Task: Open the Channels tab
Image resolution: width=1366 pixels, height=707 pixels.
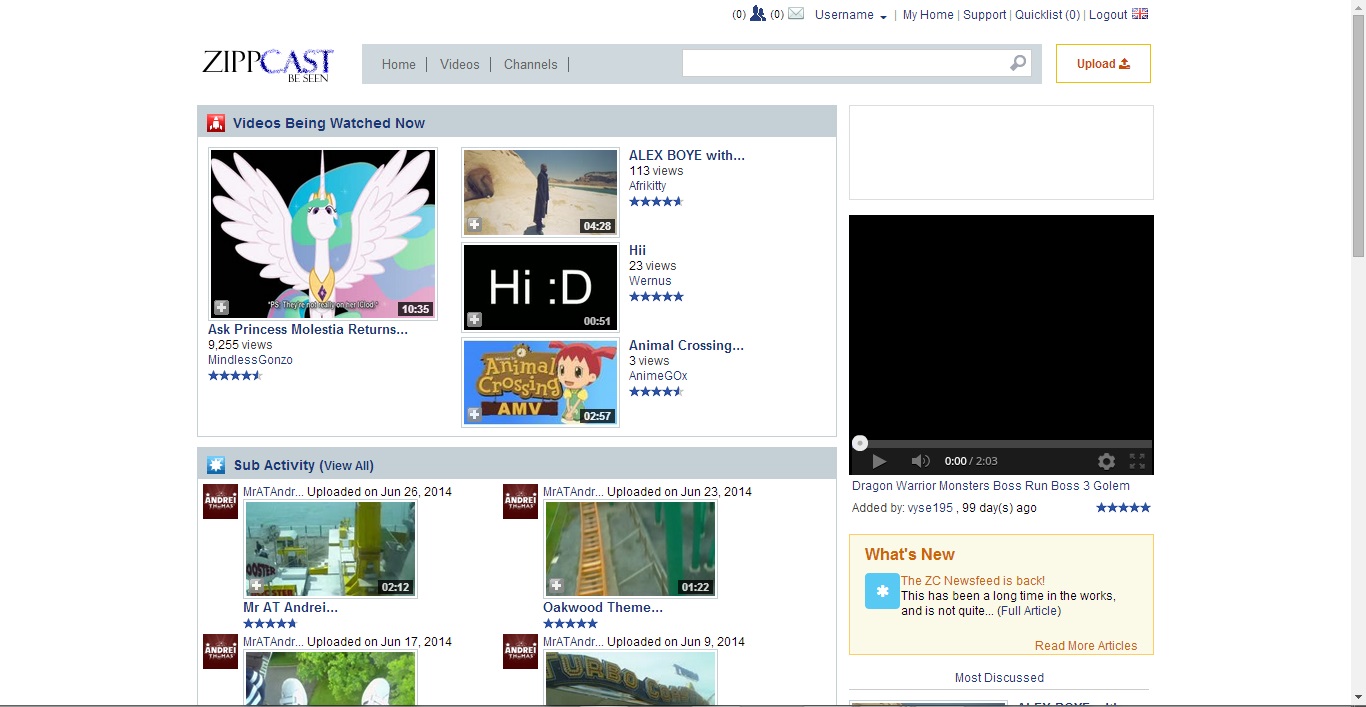Action: pos(531,64)
